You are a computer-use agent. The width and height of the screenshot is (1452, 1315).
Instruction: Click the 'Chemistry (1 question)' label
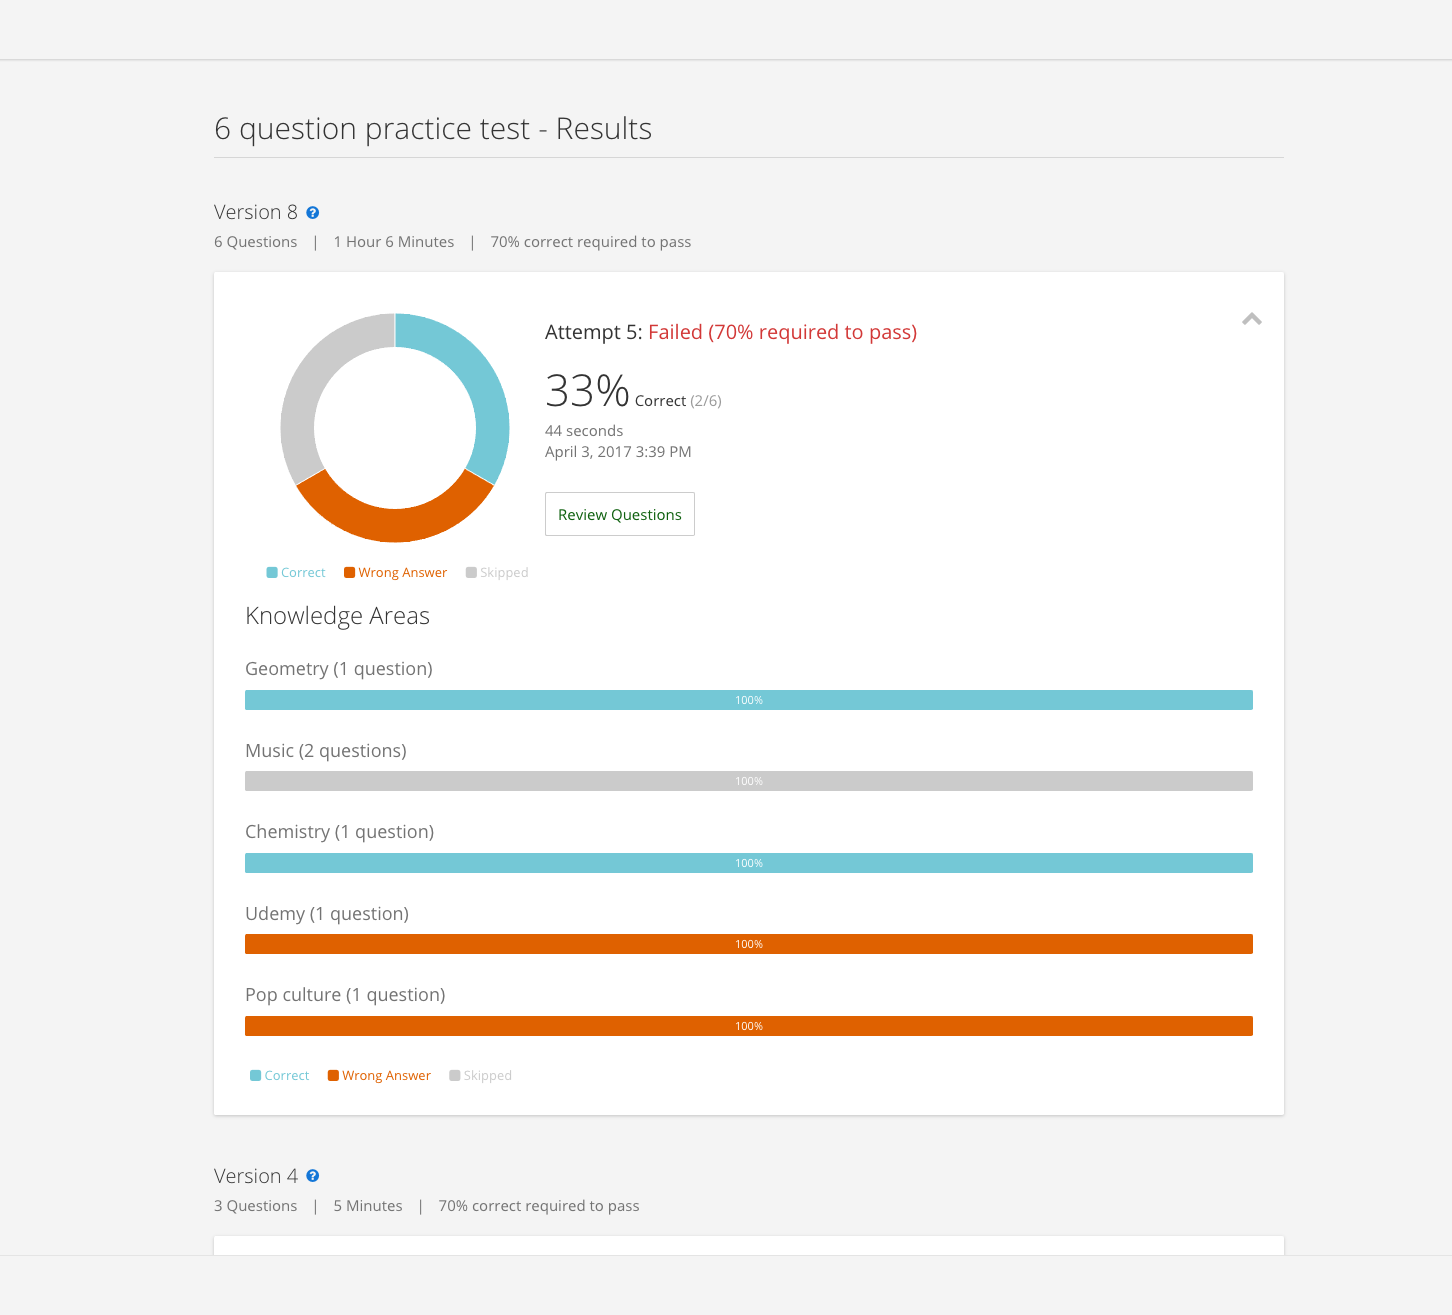coord(340,832)
